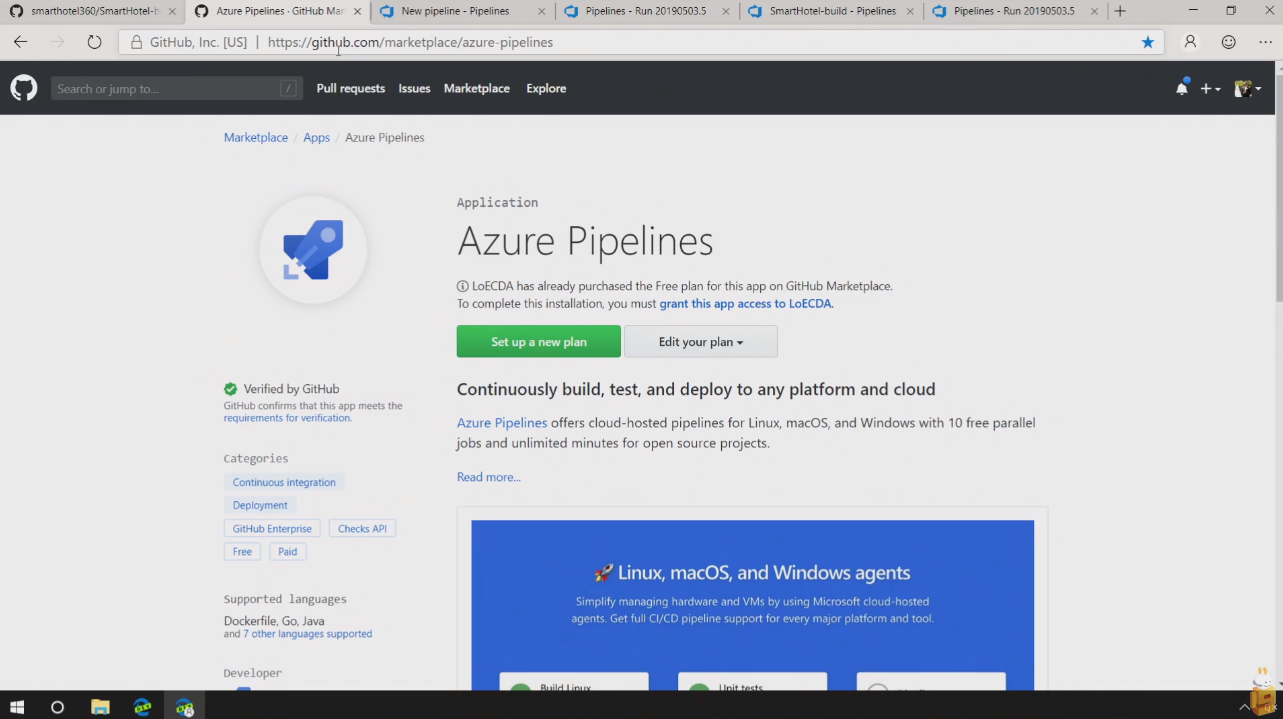Screen dimensions: 1283x719
Task: Expand the Edit your plan dropdown
Action: pos(700,342)
